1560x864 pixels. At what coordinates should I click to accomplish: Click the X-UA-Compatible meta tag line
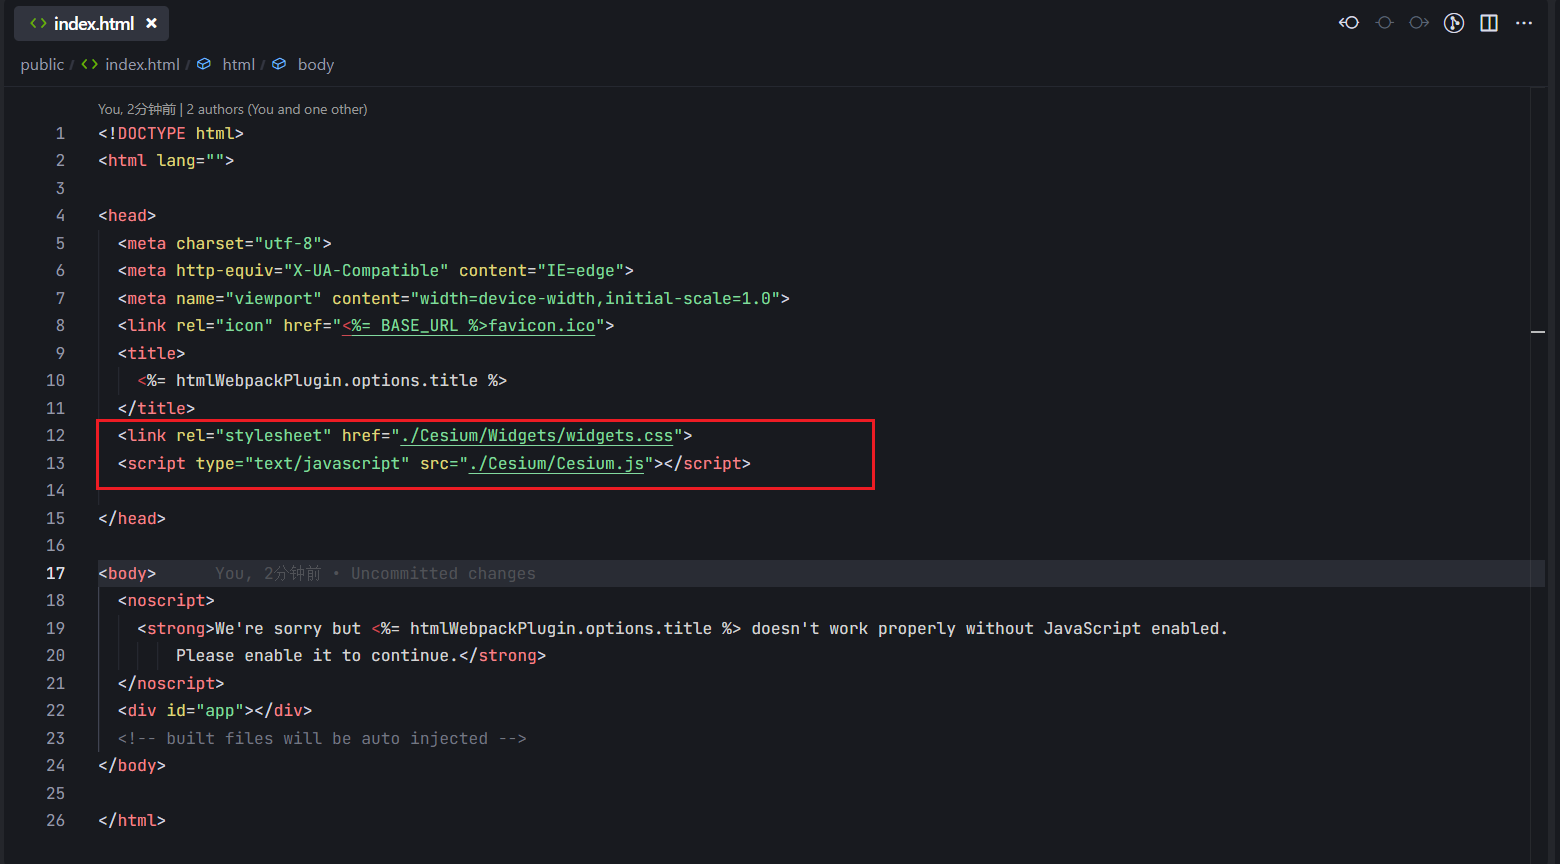[x=375, y=271]
